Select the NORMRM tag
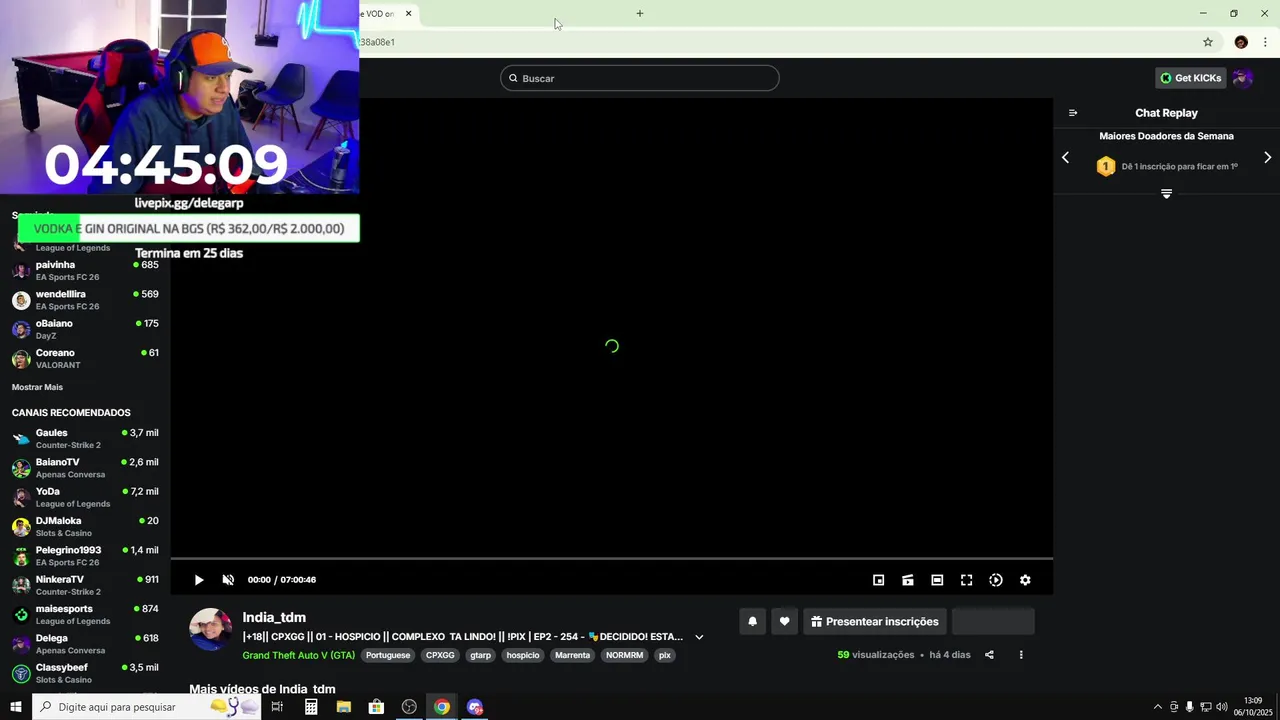Screen dimensions: 1280x720 click(625, 655)
